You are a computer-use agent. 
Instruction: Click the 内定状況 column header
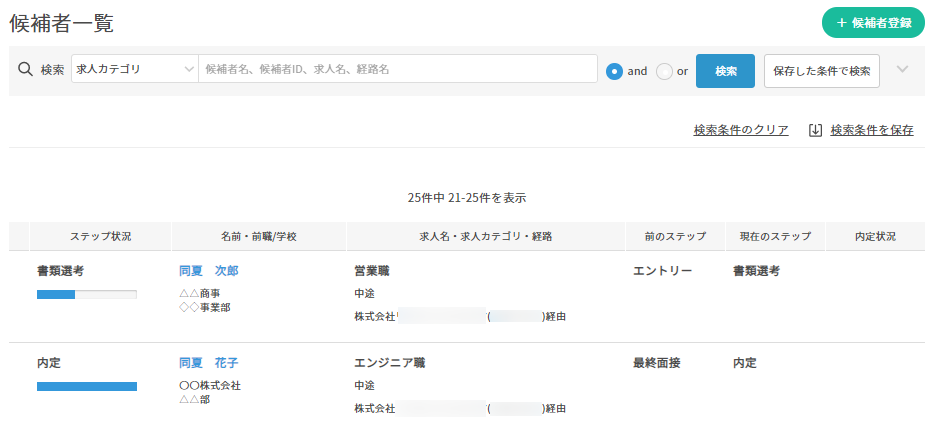[874, 237]
